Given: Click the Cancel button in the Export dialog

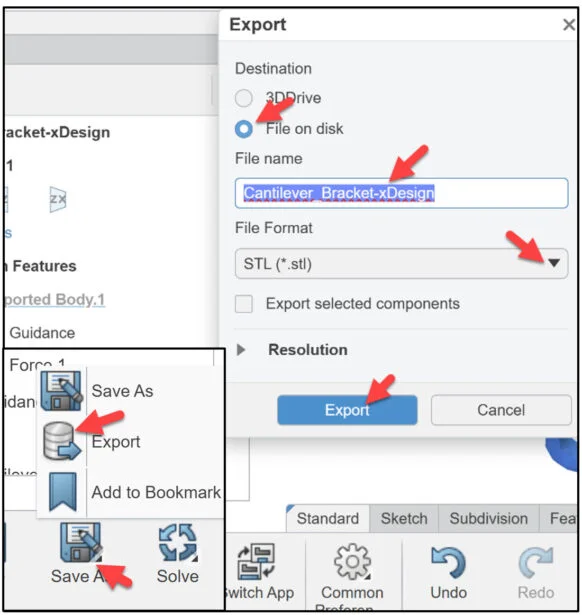Looking at the screenshot, I should [x=501, y=410].
